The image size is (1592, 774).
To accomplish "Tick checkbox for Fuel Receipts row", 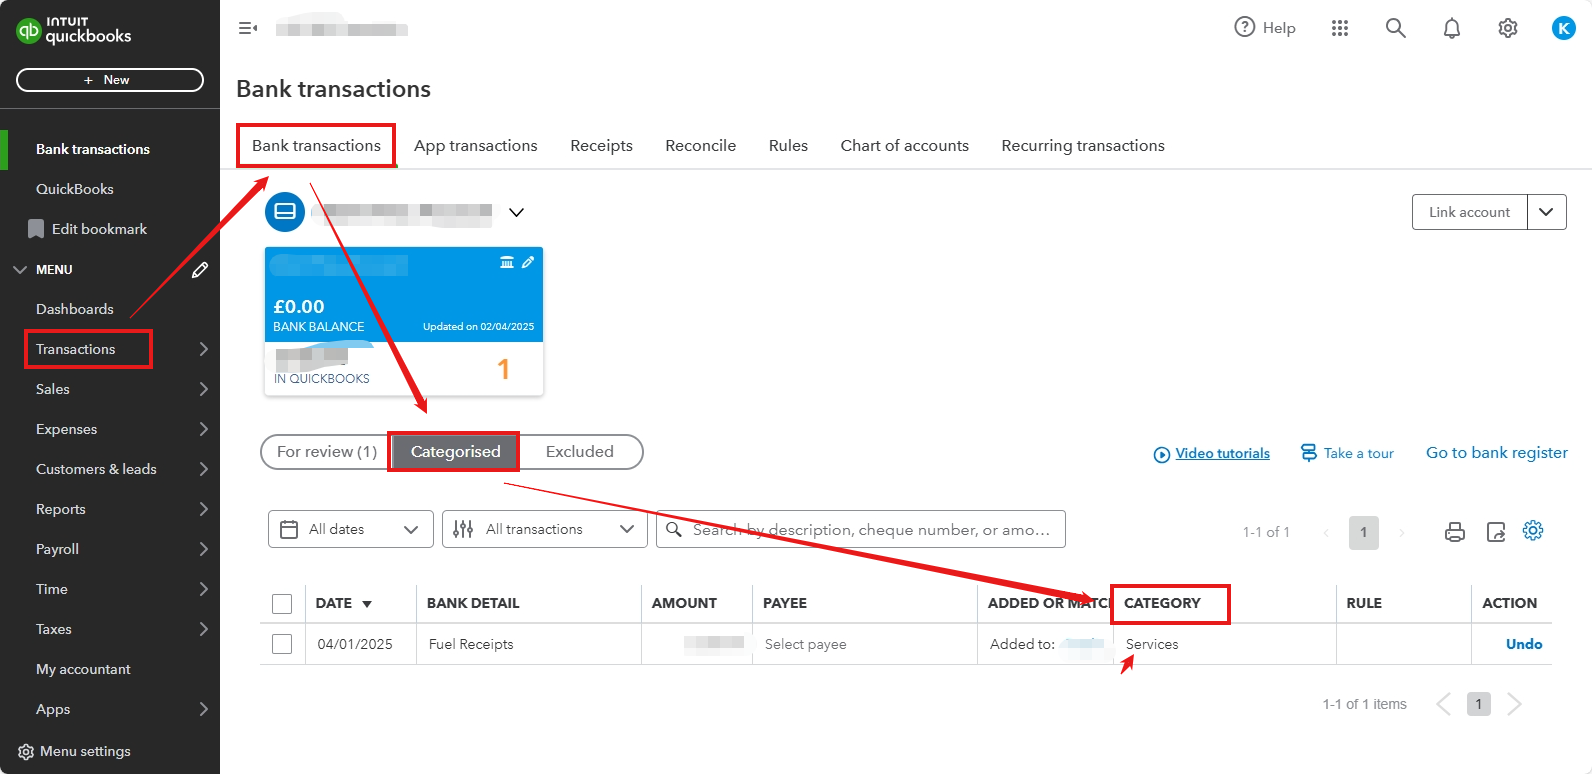I will 282,644.
